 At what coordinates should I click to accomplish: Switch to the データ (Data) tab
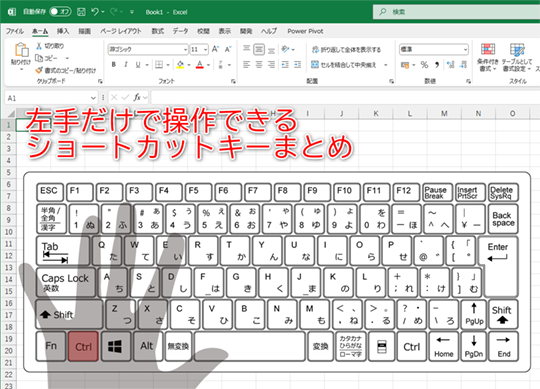(180, 31)
